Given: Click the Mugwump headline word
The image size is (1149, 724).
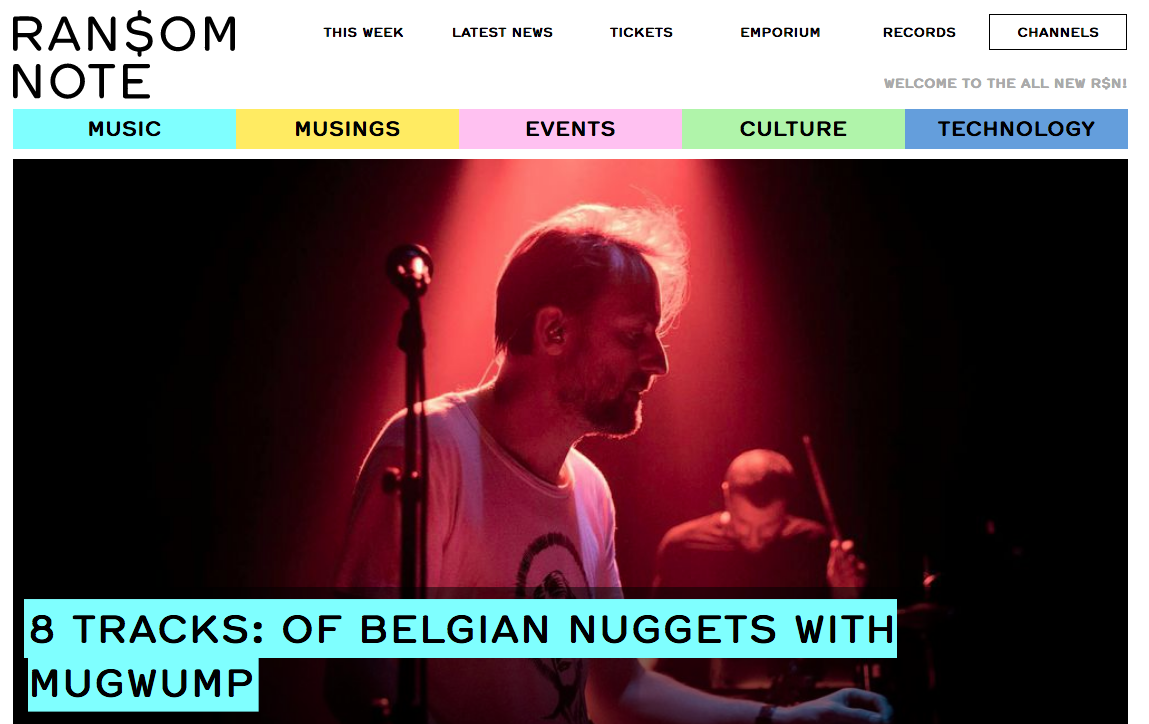Looking at the screenshot, I should coord(142,684).
